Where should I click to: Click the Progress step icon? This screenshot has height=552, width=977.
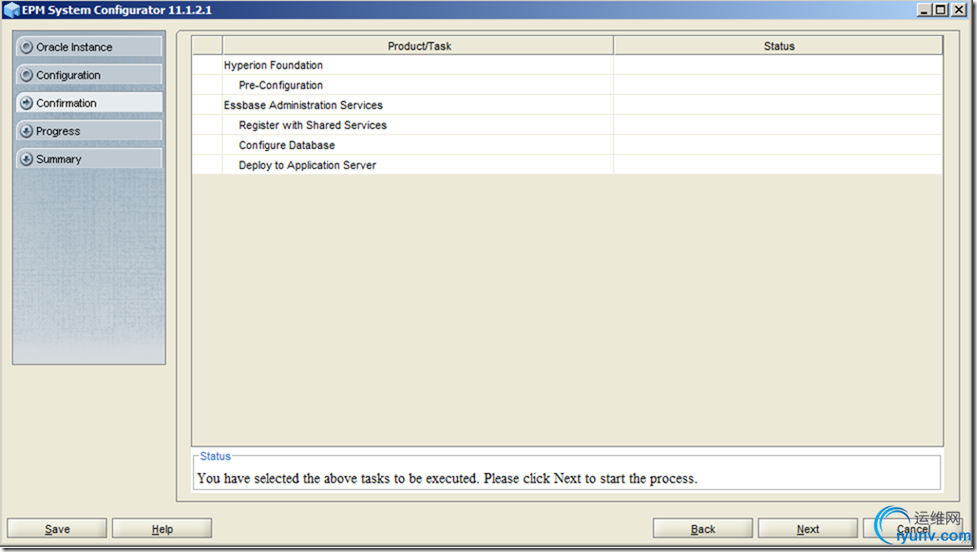pyautogui.click(x=26, y=131)
